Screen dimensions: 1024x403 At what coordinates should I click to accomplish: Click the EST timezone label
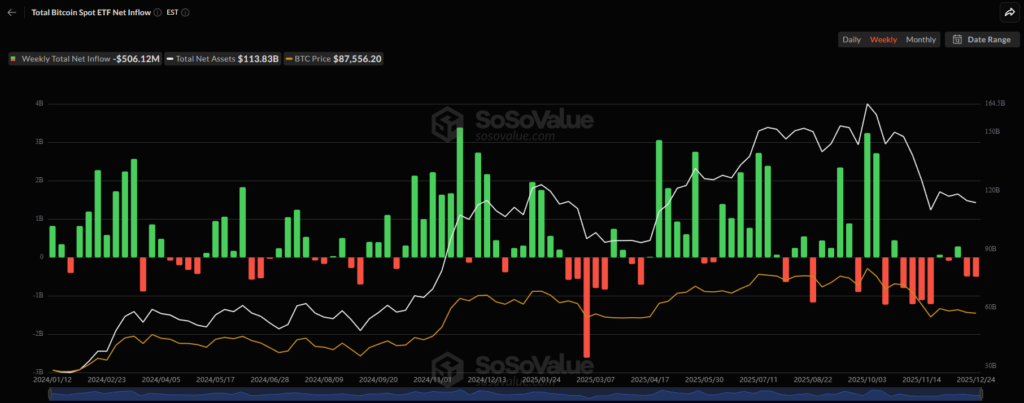coord(173,12)
